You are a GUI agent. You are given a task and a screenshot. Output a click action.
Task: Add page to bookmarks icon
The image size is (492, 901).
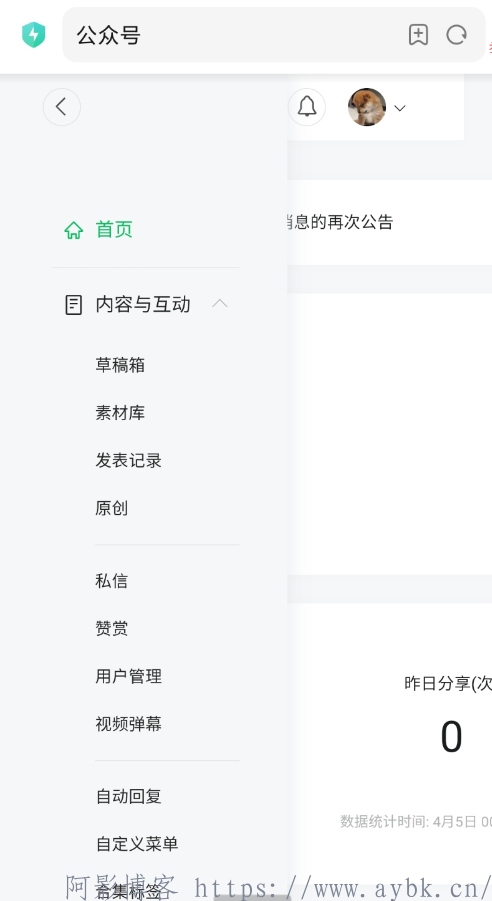click(418, 35)
